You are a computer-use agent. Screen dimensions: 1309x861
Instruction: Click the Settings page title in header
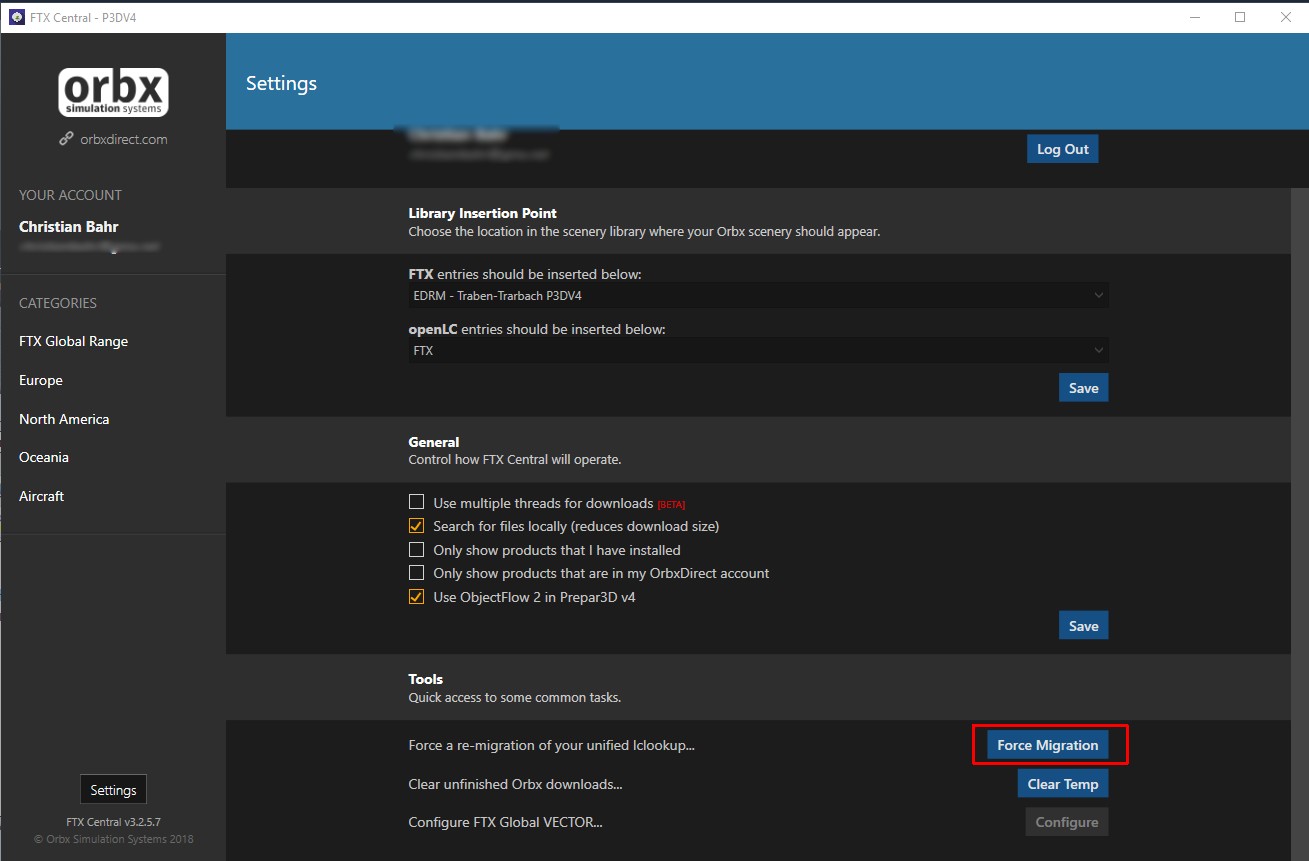point(281,83)
